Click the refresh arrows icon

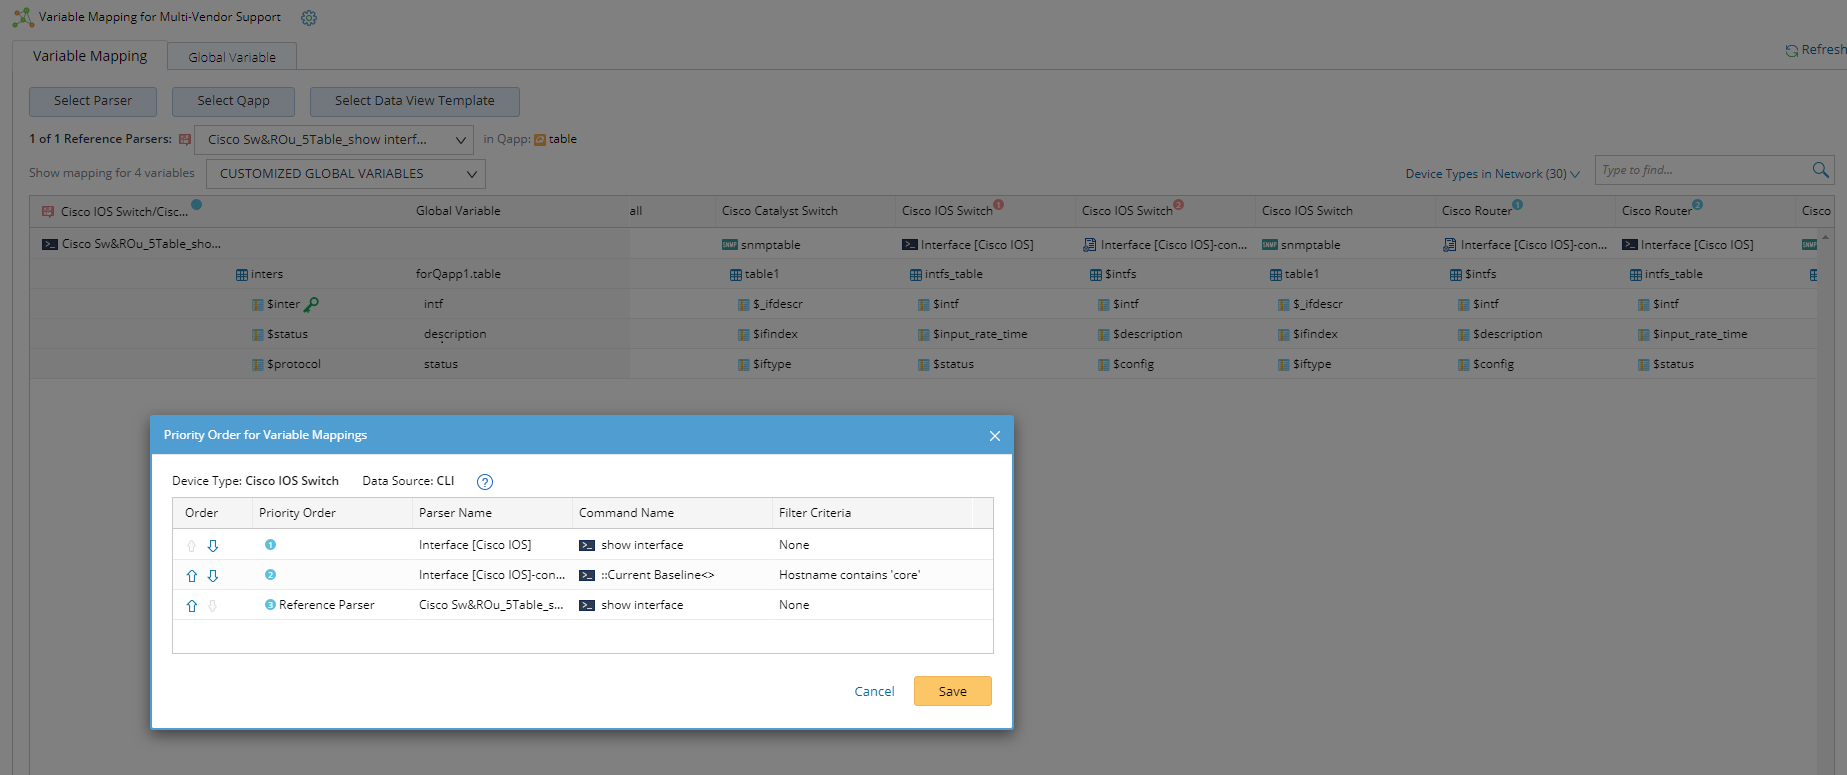(1792, 51)
